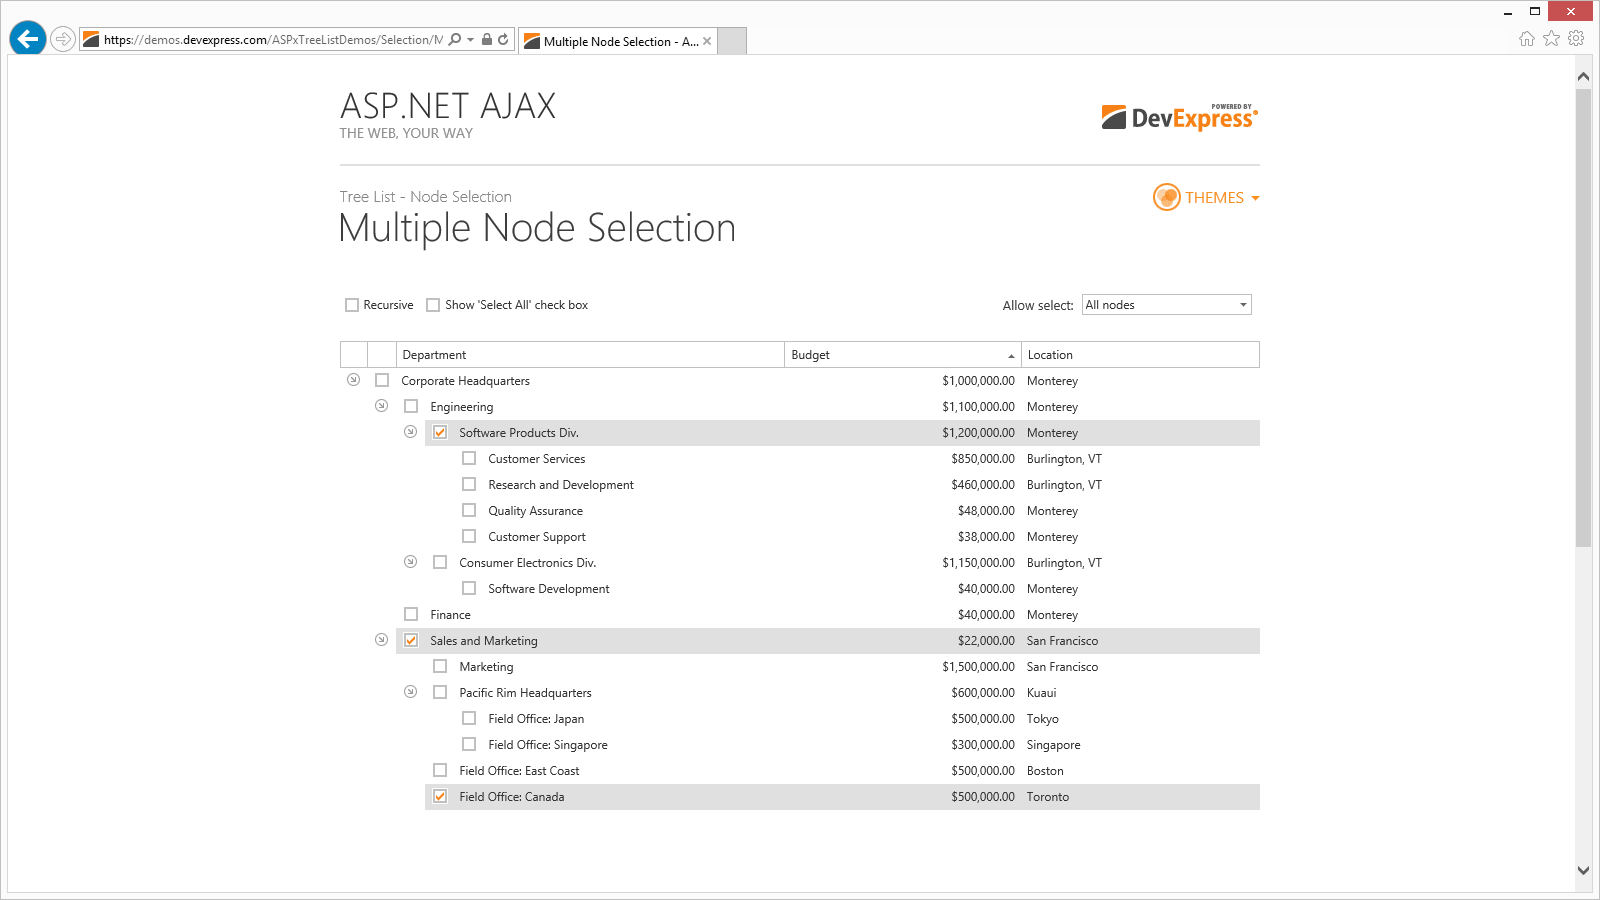
Task: Collapse the Sales and Marketing node
Action: pos(381,640)
